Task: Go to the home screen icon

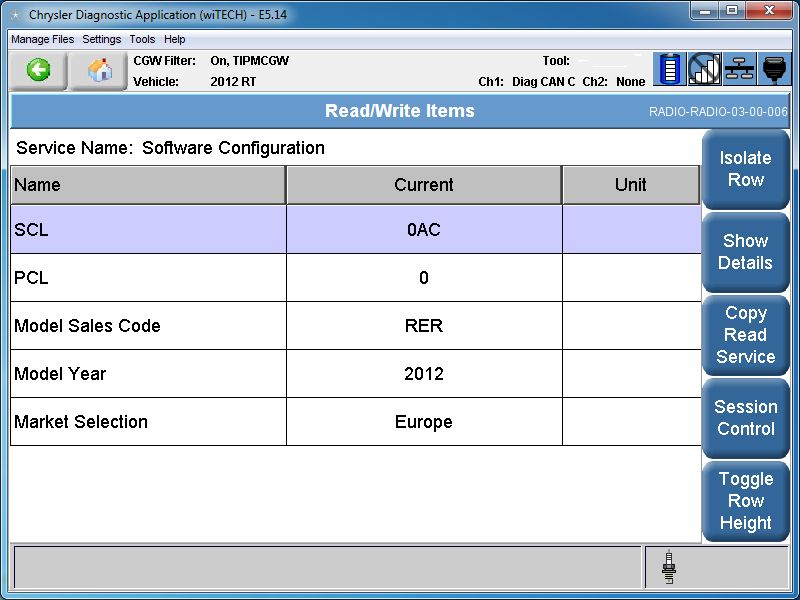Action: click(98, 71)
